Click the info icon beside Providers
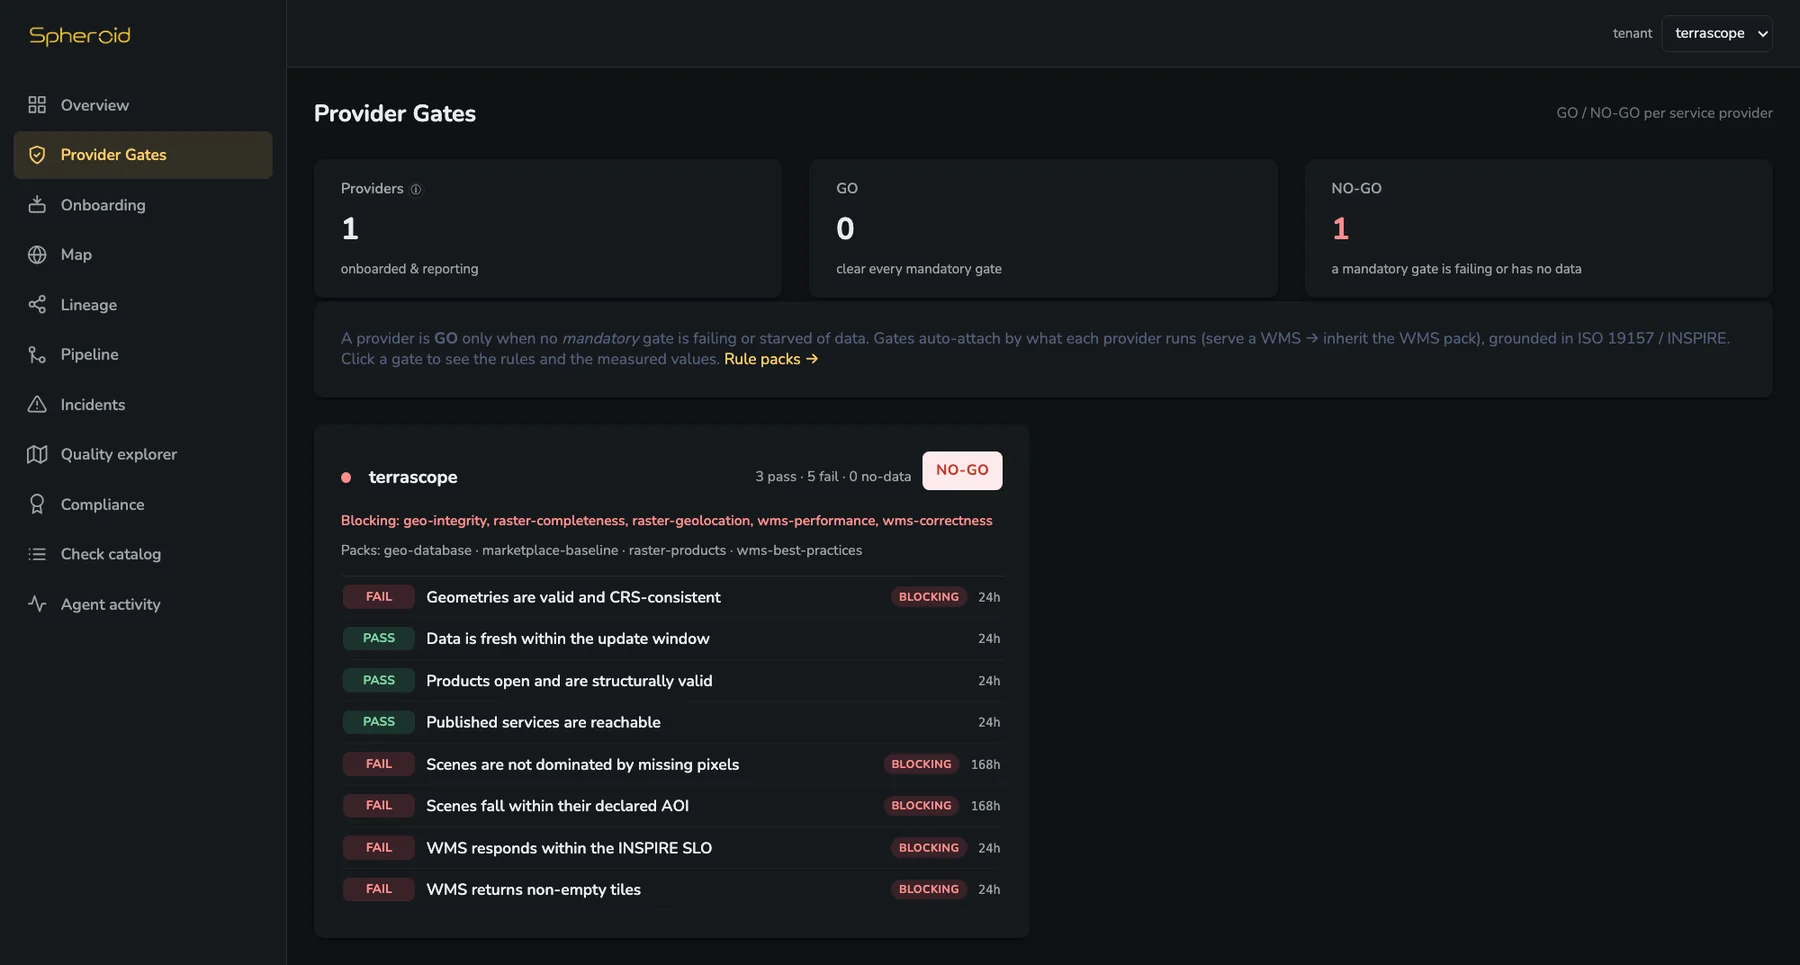Viewport: 1800px width, 965px height. (416, 190)
